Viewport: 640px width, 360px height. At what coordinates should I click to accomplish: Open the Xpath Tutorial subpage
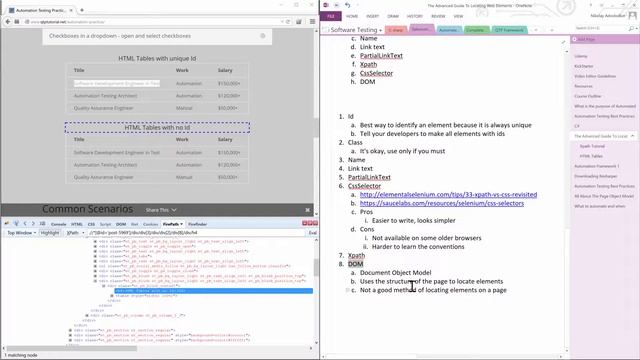coord(592,146)
